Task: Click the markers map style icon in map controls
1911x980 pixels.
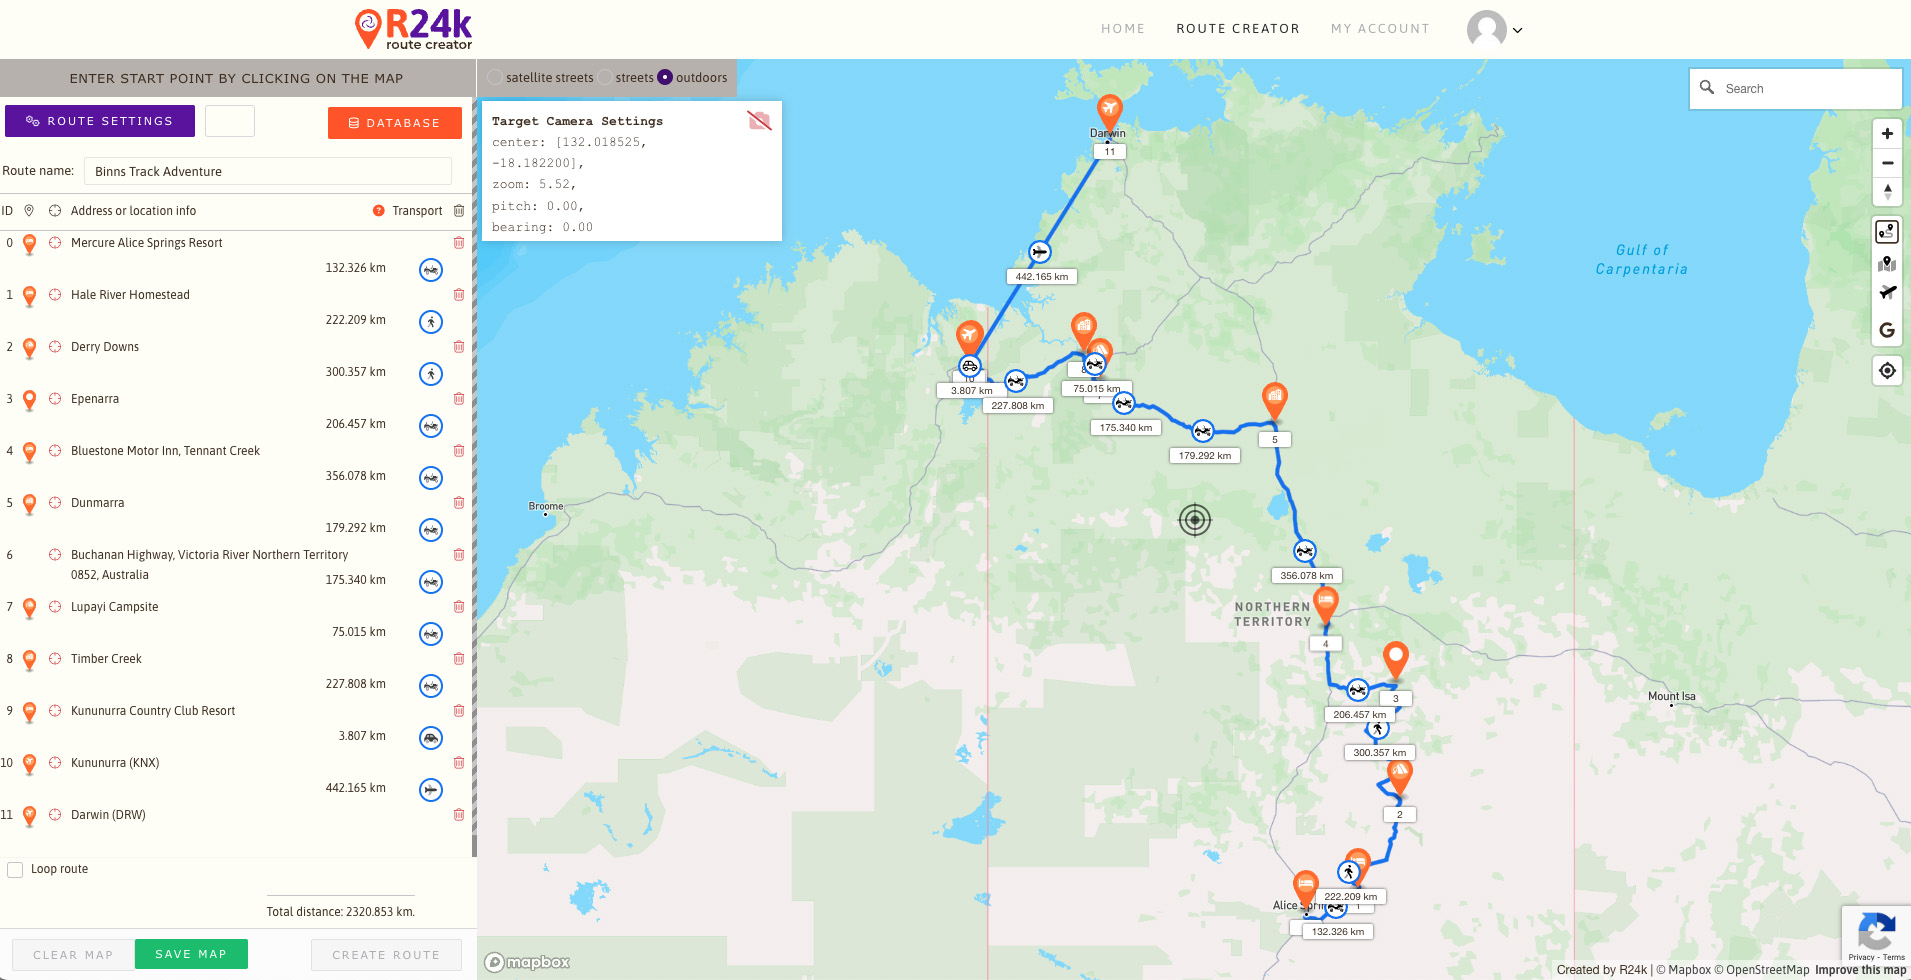Action: pos(1887,263)
